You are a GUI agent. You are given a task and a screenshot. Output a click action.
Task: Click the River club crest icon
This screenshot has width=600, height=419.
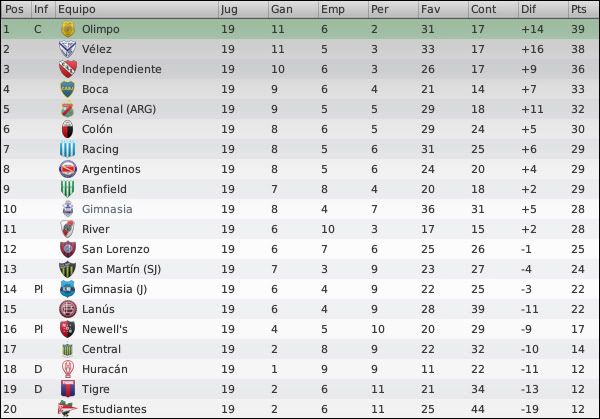click(68, 229)
